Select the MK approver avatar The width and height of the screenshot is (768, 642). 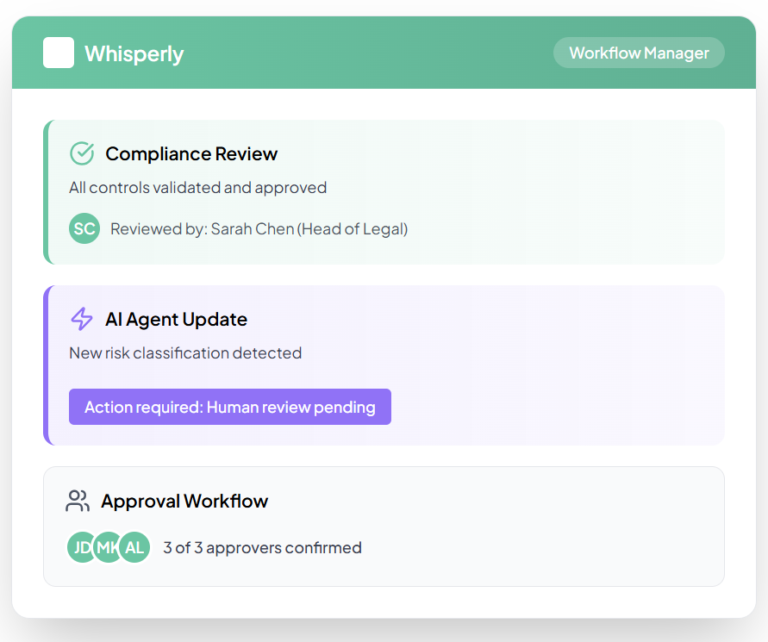pos(107,547)
